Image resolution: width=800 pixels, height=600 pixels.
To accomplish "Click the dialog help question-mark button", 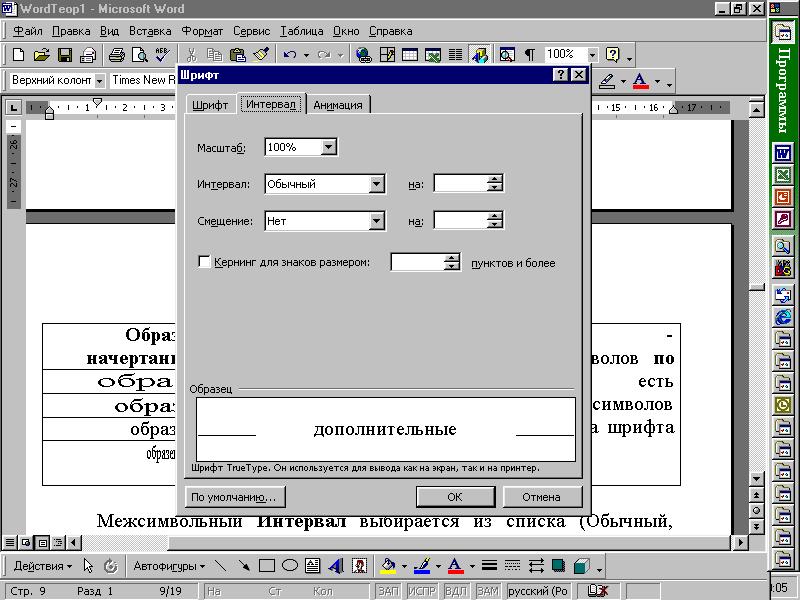I will [x=560, y=75].
